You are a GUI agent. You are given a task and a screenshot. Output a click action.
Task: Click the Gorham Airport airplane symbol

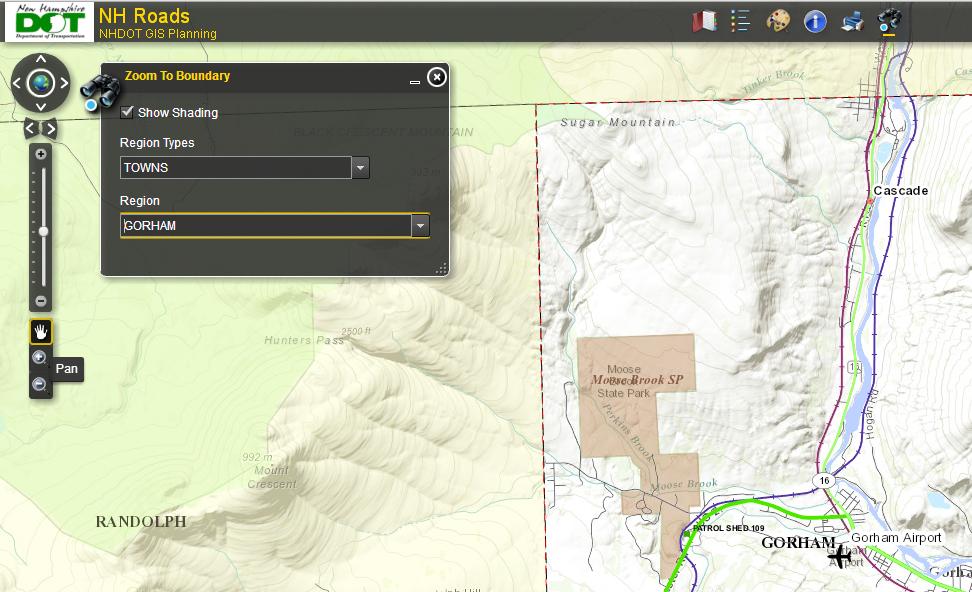(840, 556)
